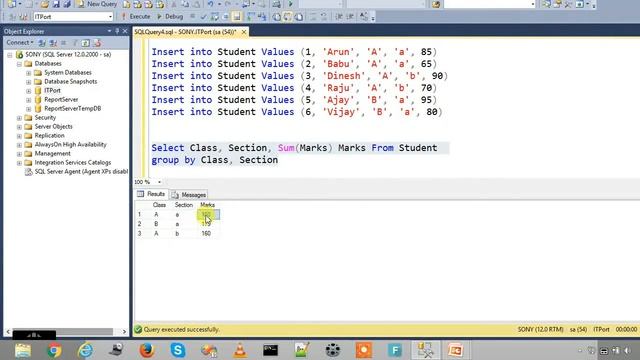Click Query executed successfully status text
This screenshot has width=640, height=360.
pos(181,329)
